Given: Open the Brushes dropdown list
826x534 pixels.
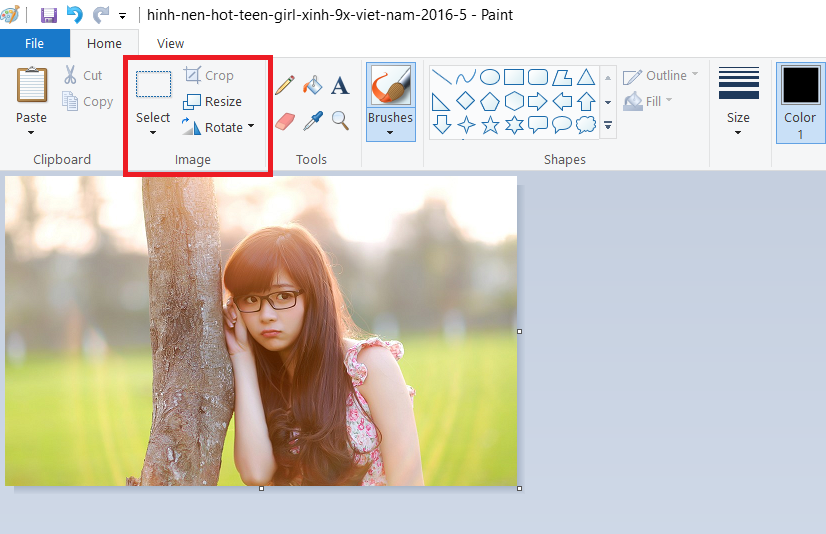Looking at the screenshot, I should 390,131.
